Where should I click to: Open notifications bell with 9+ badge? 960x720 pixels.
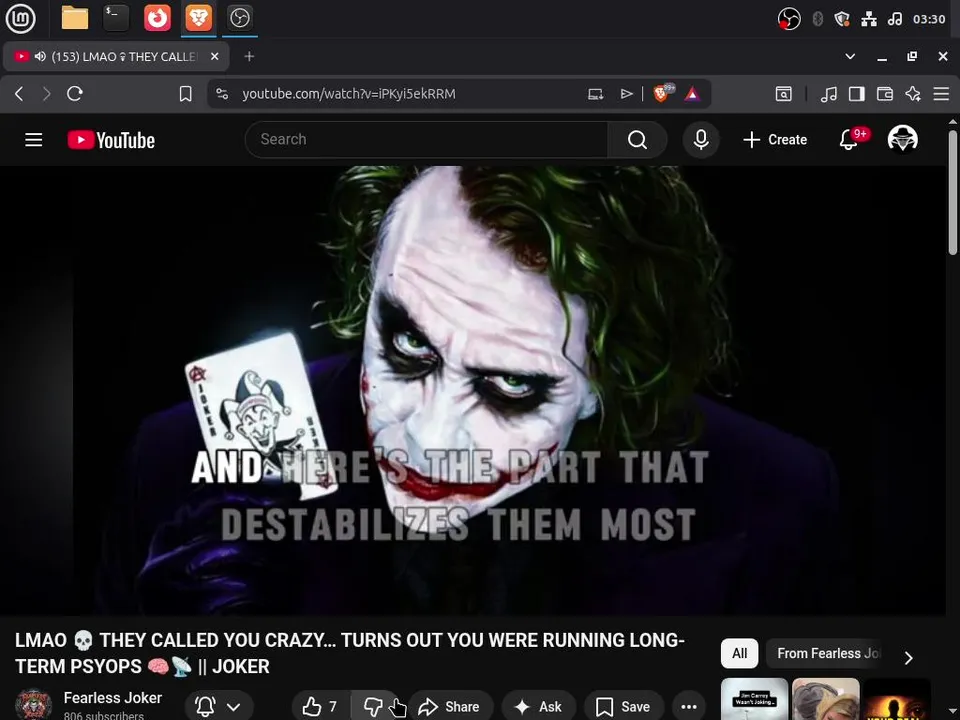tap(850, 139)
